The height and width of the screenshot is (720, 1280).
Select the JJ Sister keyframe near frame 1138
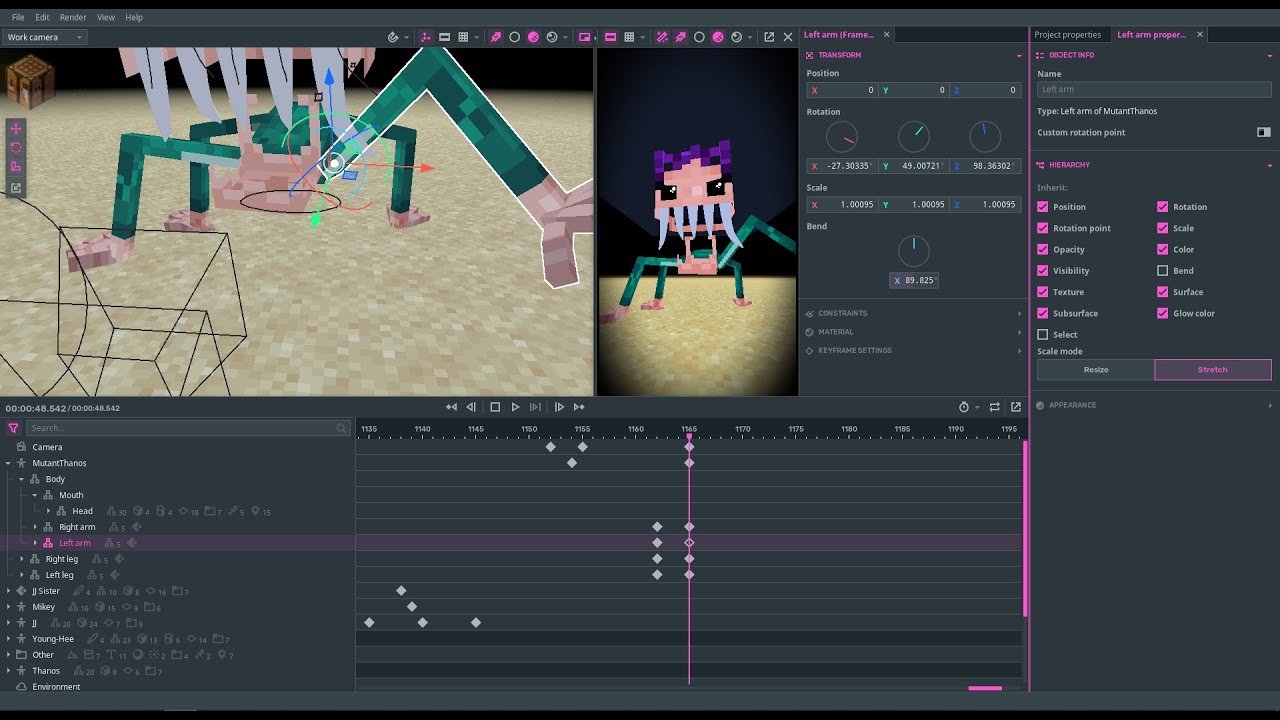[x=402, y=591]
